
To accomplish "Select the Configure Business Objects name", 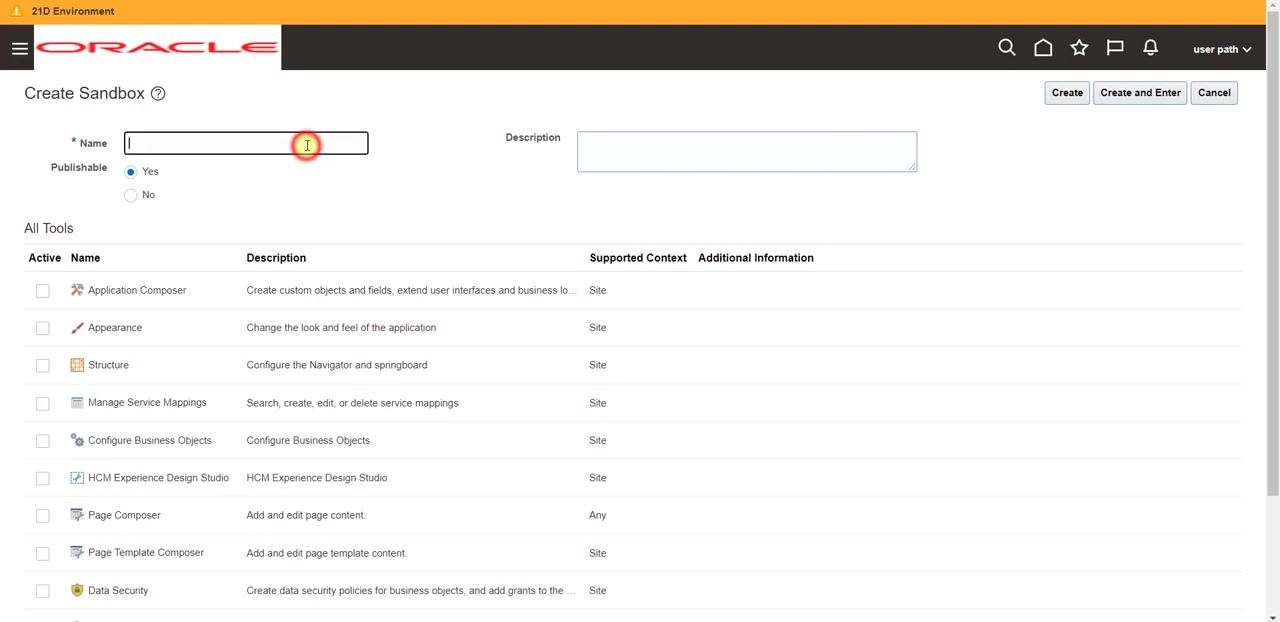I will point(150,440).
